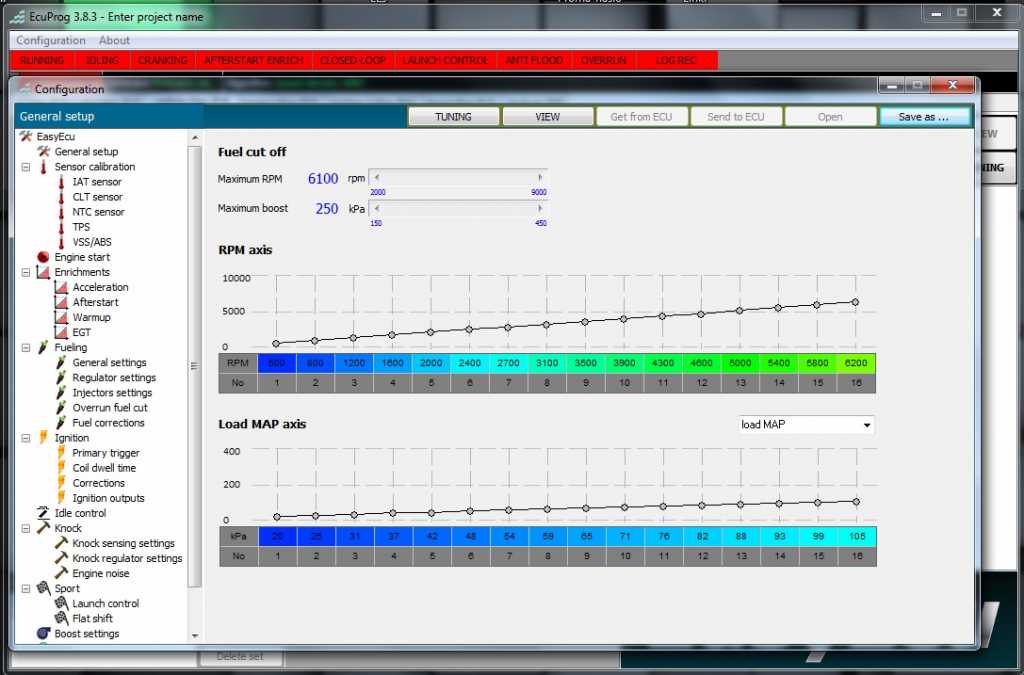1024x675 pixels.
Task: Click right arrow of Maximum RPM slider
Action: tap(540, 178)
